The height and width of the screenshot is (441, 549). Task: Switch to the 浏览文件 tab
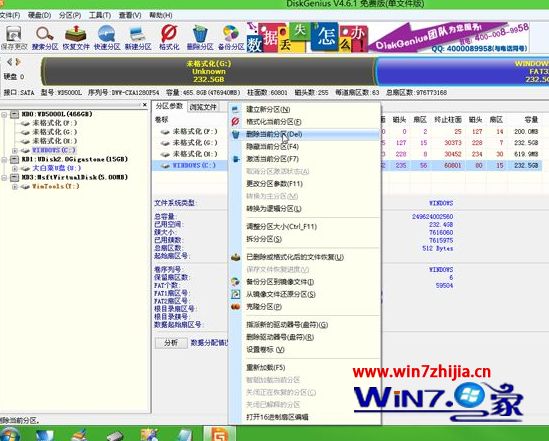(x=203, y=107)
